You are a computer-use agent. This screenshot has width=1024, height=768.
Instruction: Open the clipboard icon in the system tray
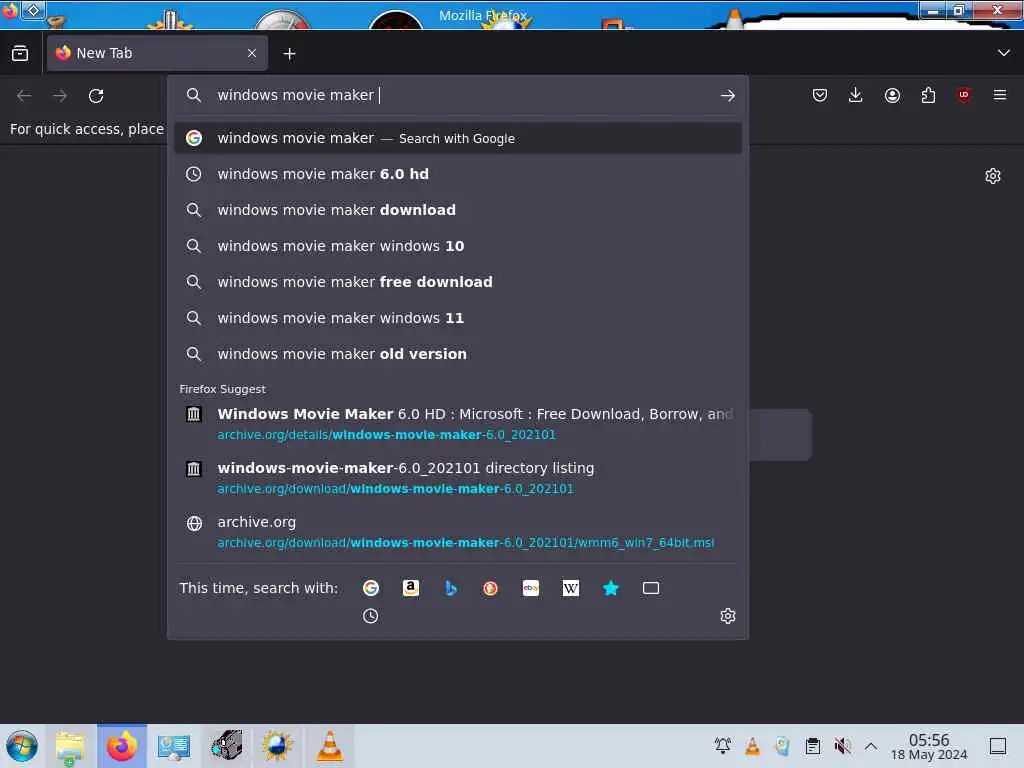click(812, 746)
